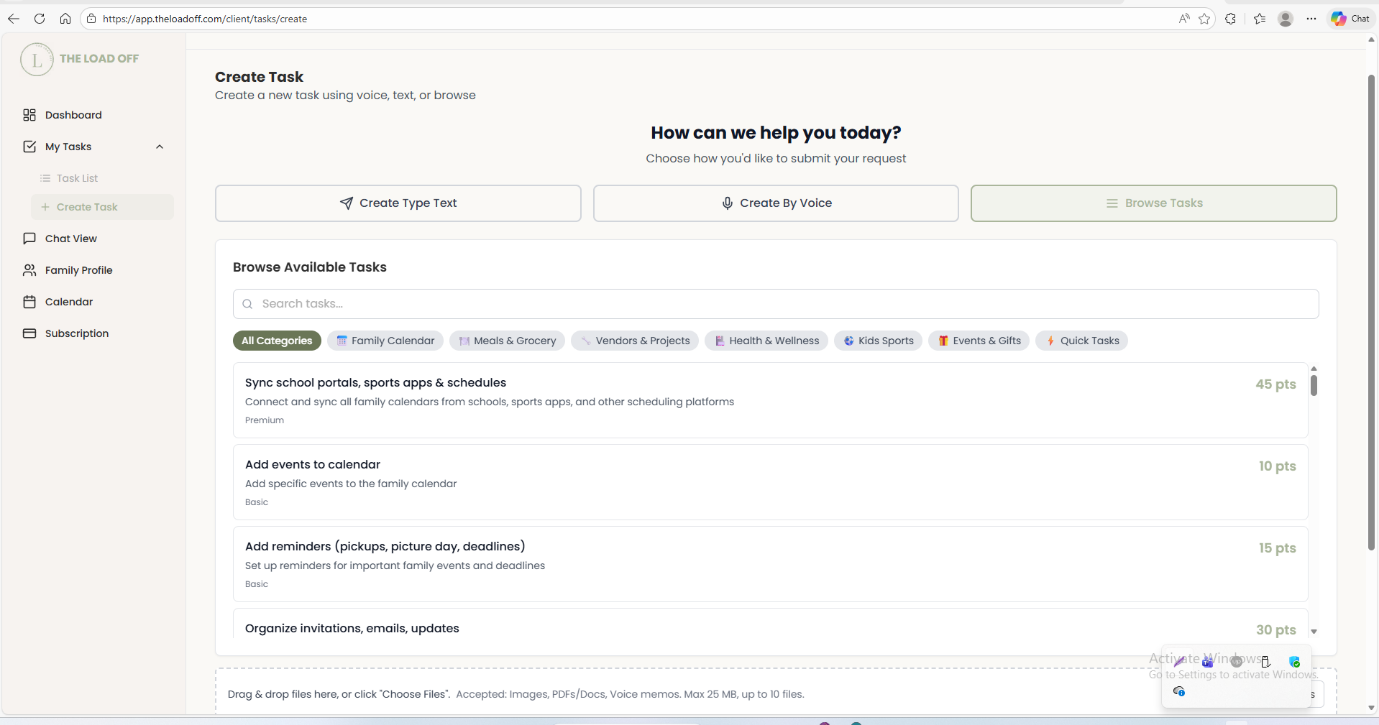Select the Add events to calendar task
Viewport: 1379px width, 725px height.
coord(771,482)
